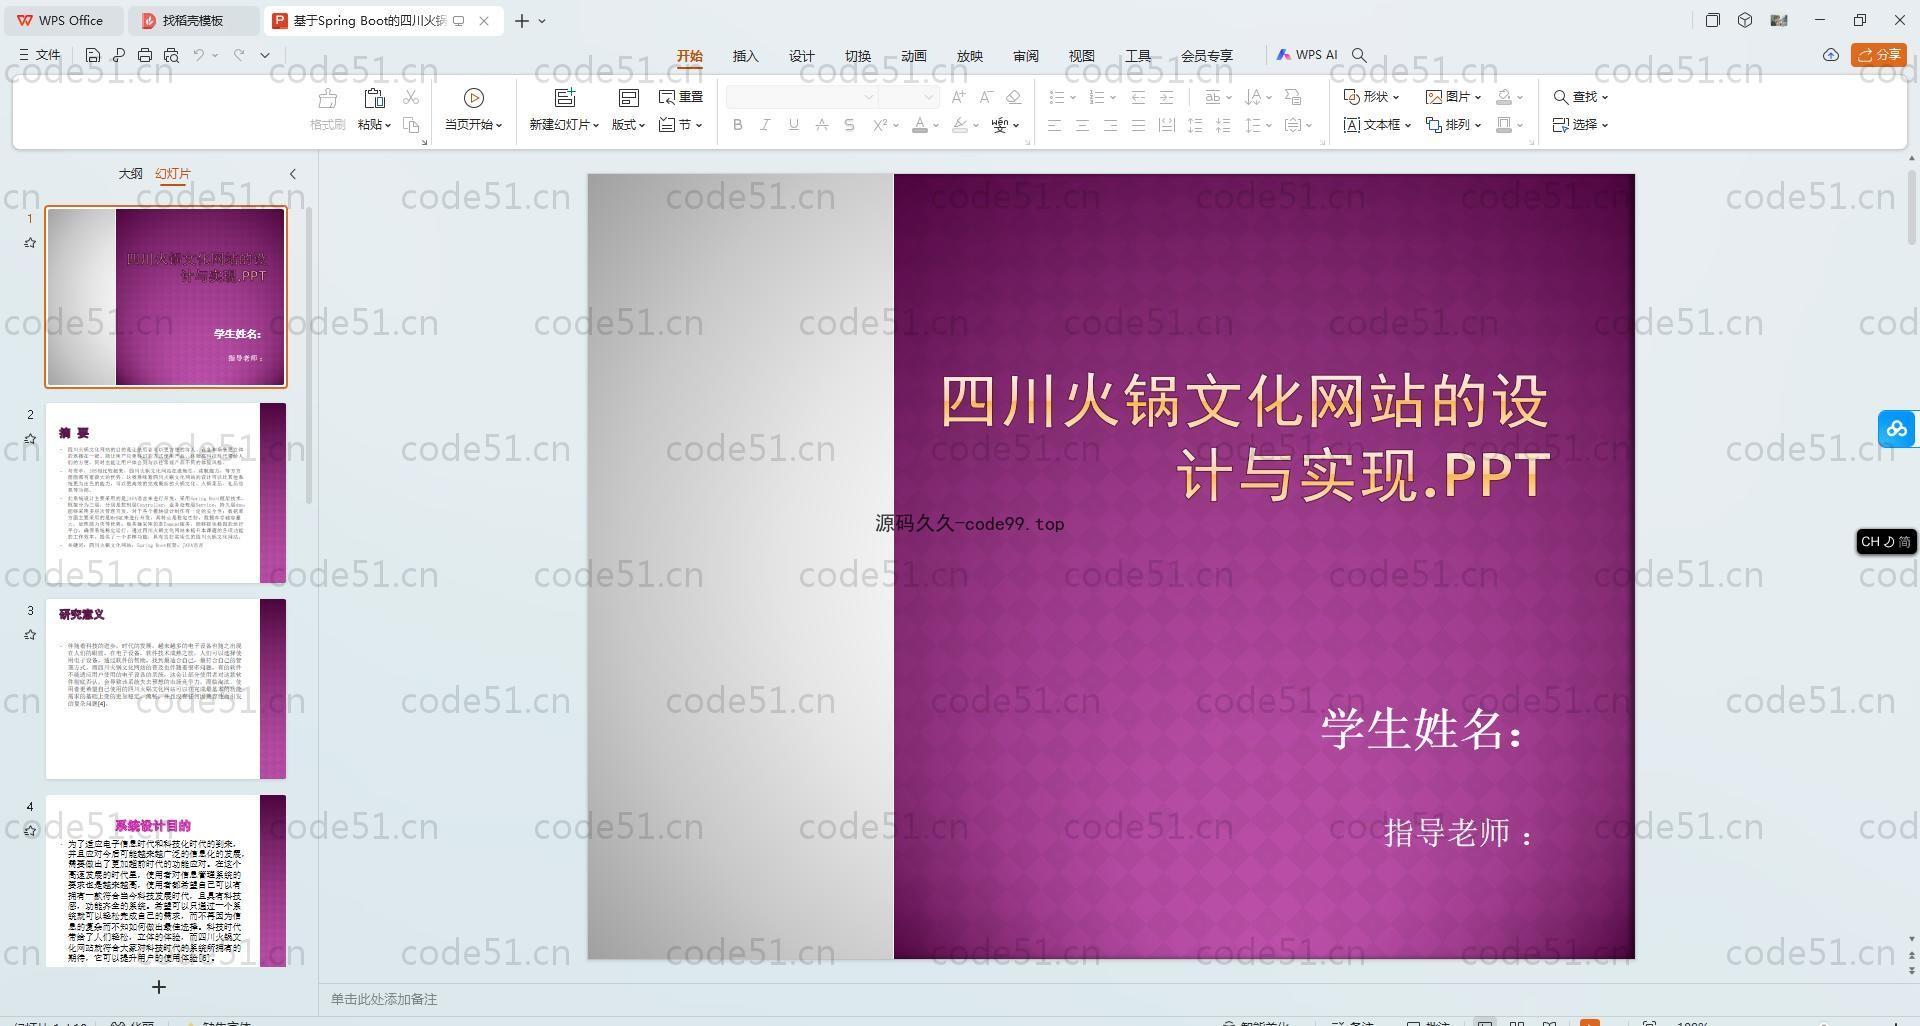Screen dimensions: 1920x1026
Task: Open print preview from quick access bar
Action: coord(171,55)
